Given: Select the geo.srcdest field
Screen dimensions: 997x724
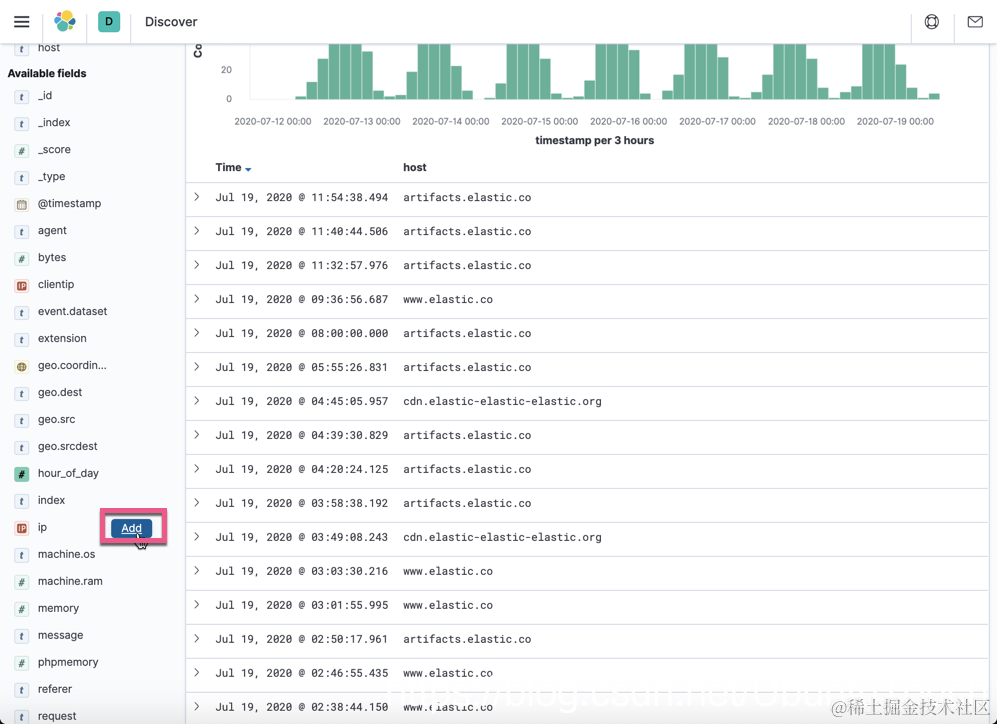Looking at the screenshot, I should [x=67, y=446].
